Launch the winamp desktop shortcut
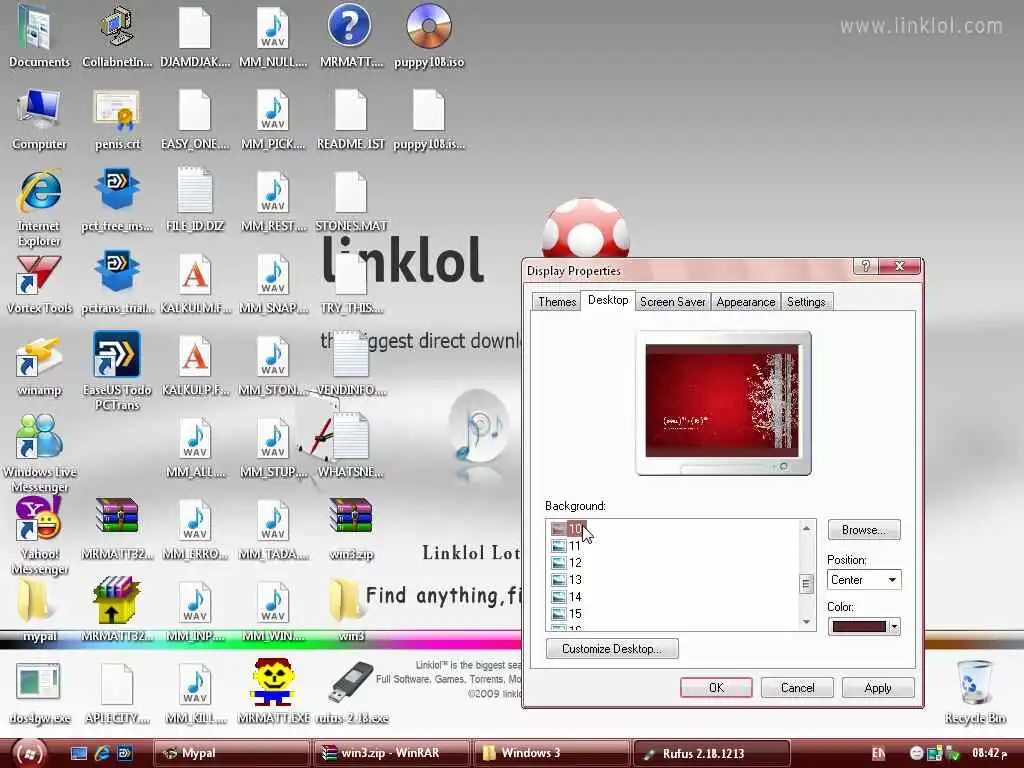The height and width of the screenshot is (768, 1024). pyautogui.click(x=39, y=366)
